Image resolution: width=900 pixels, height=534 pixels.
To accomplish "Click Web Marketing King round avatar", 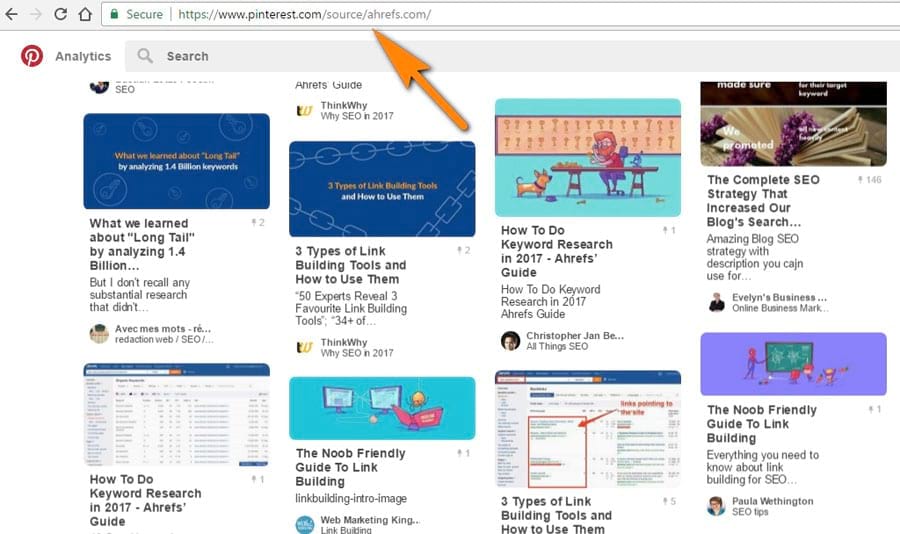I will click(x=305, y=525).
